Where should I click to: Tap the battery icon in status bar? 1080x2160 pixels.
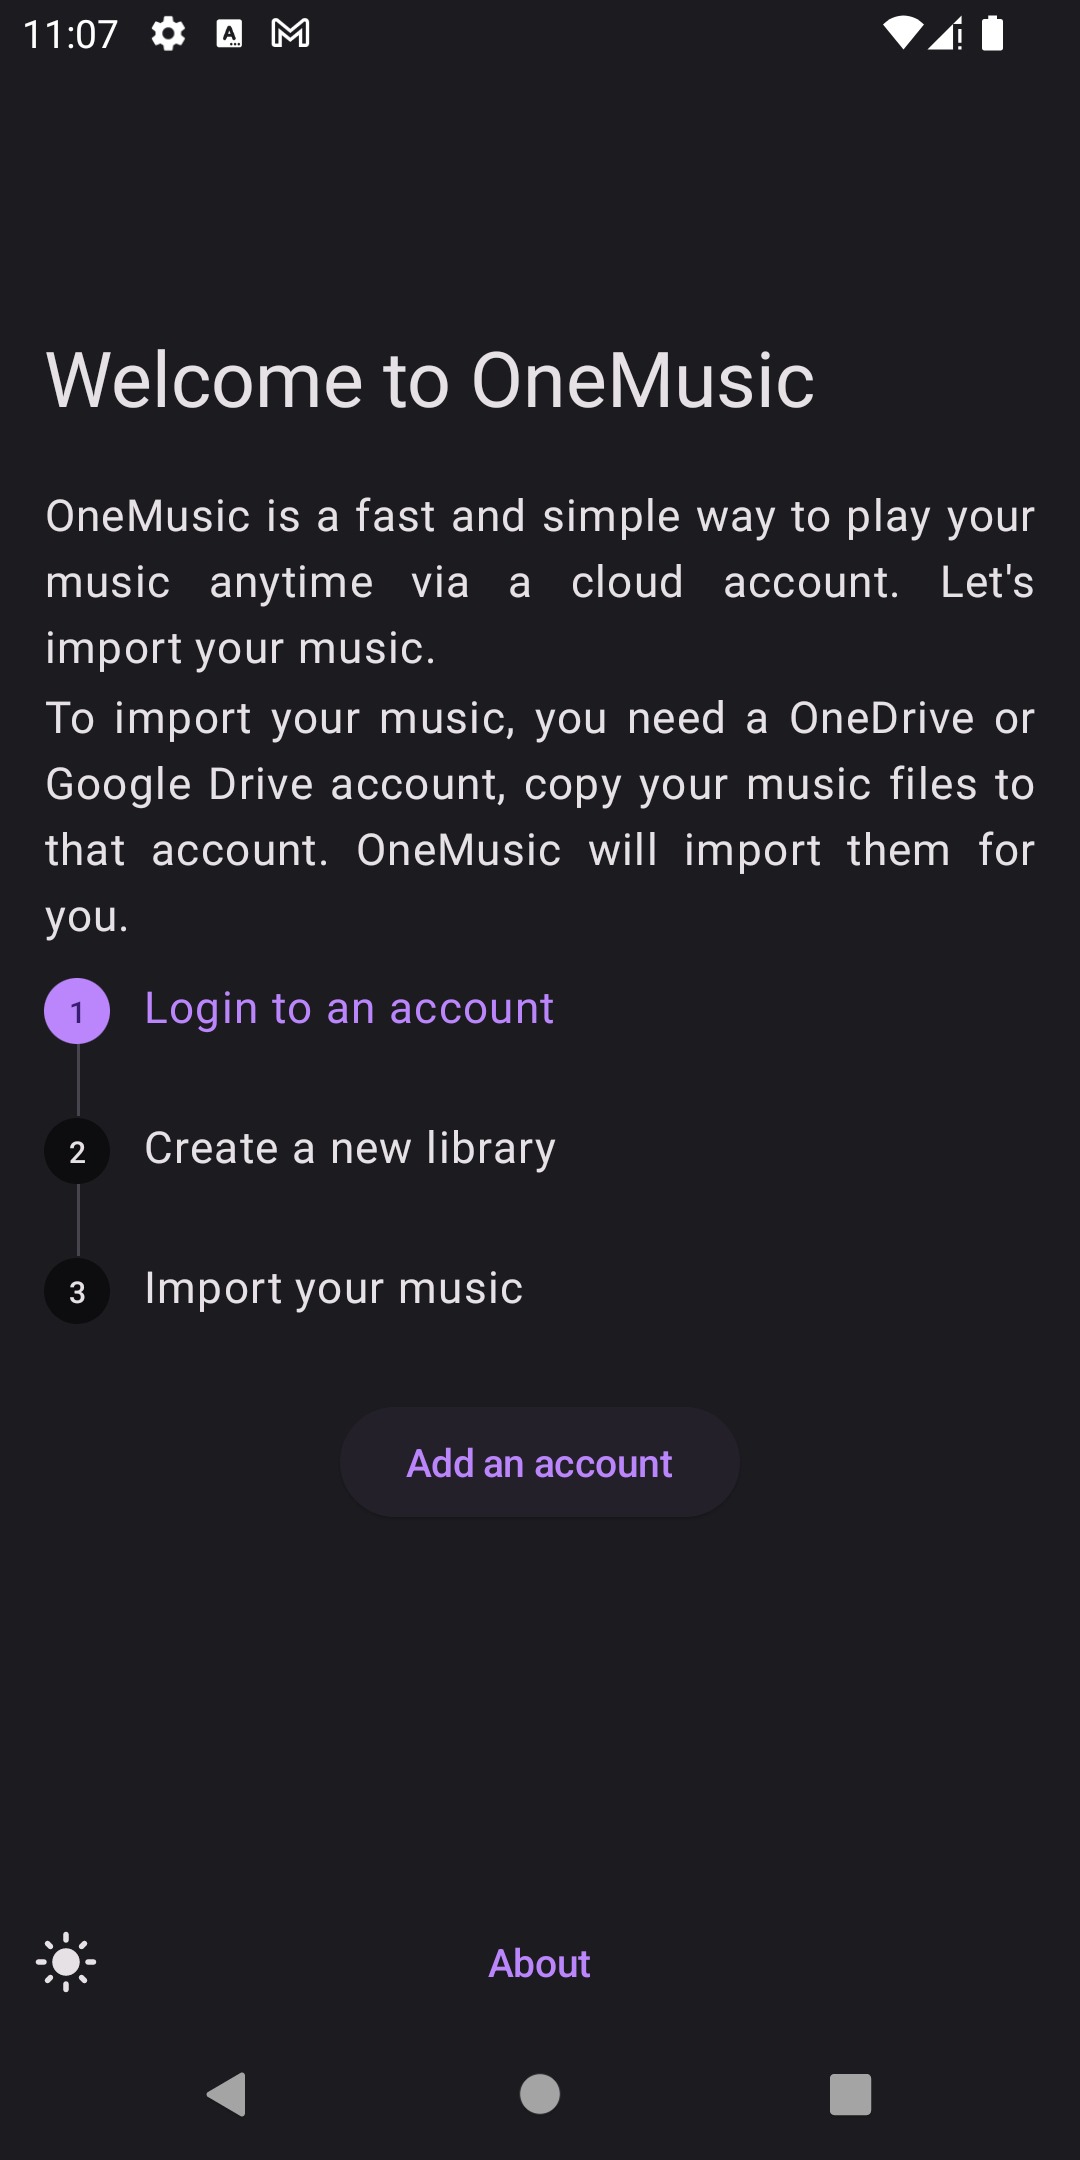[992, 33]
